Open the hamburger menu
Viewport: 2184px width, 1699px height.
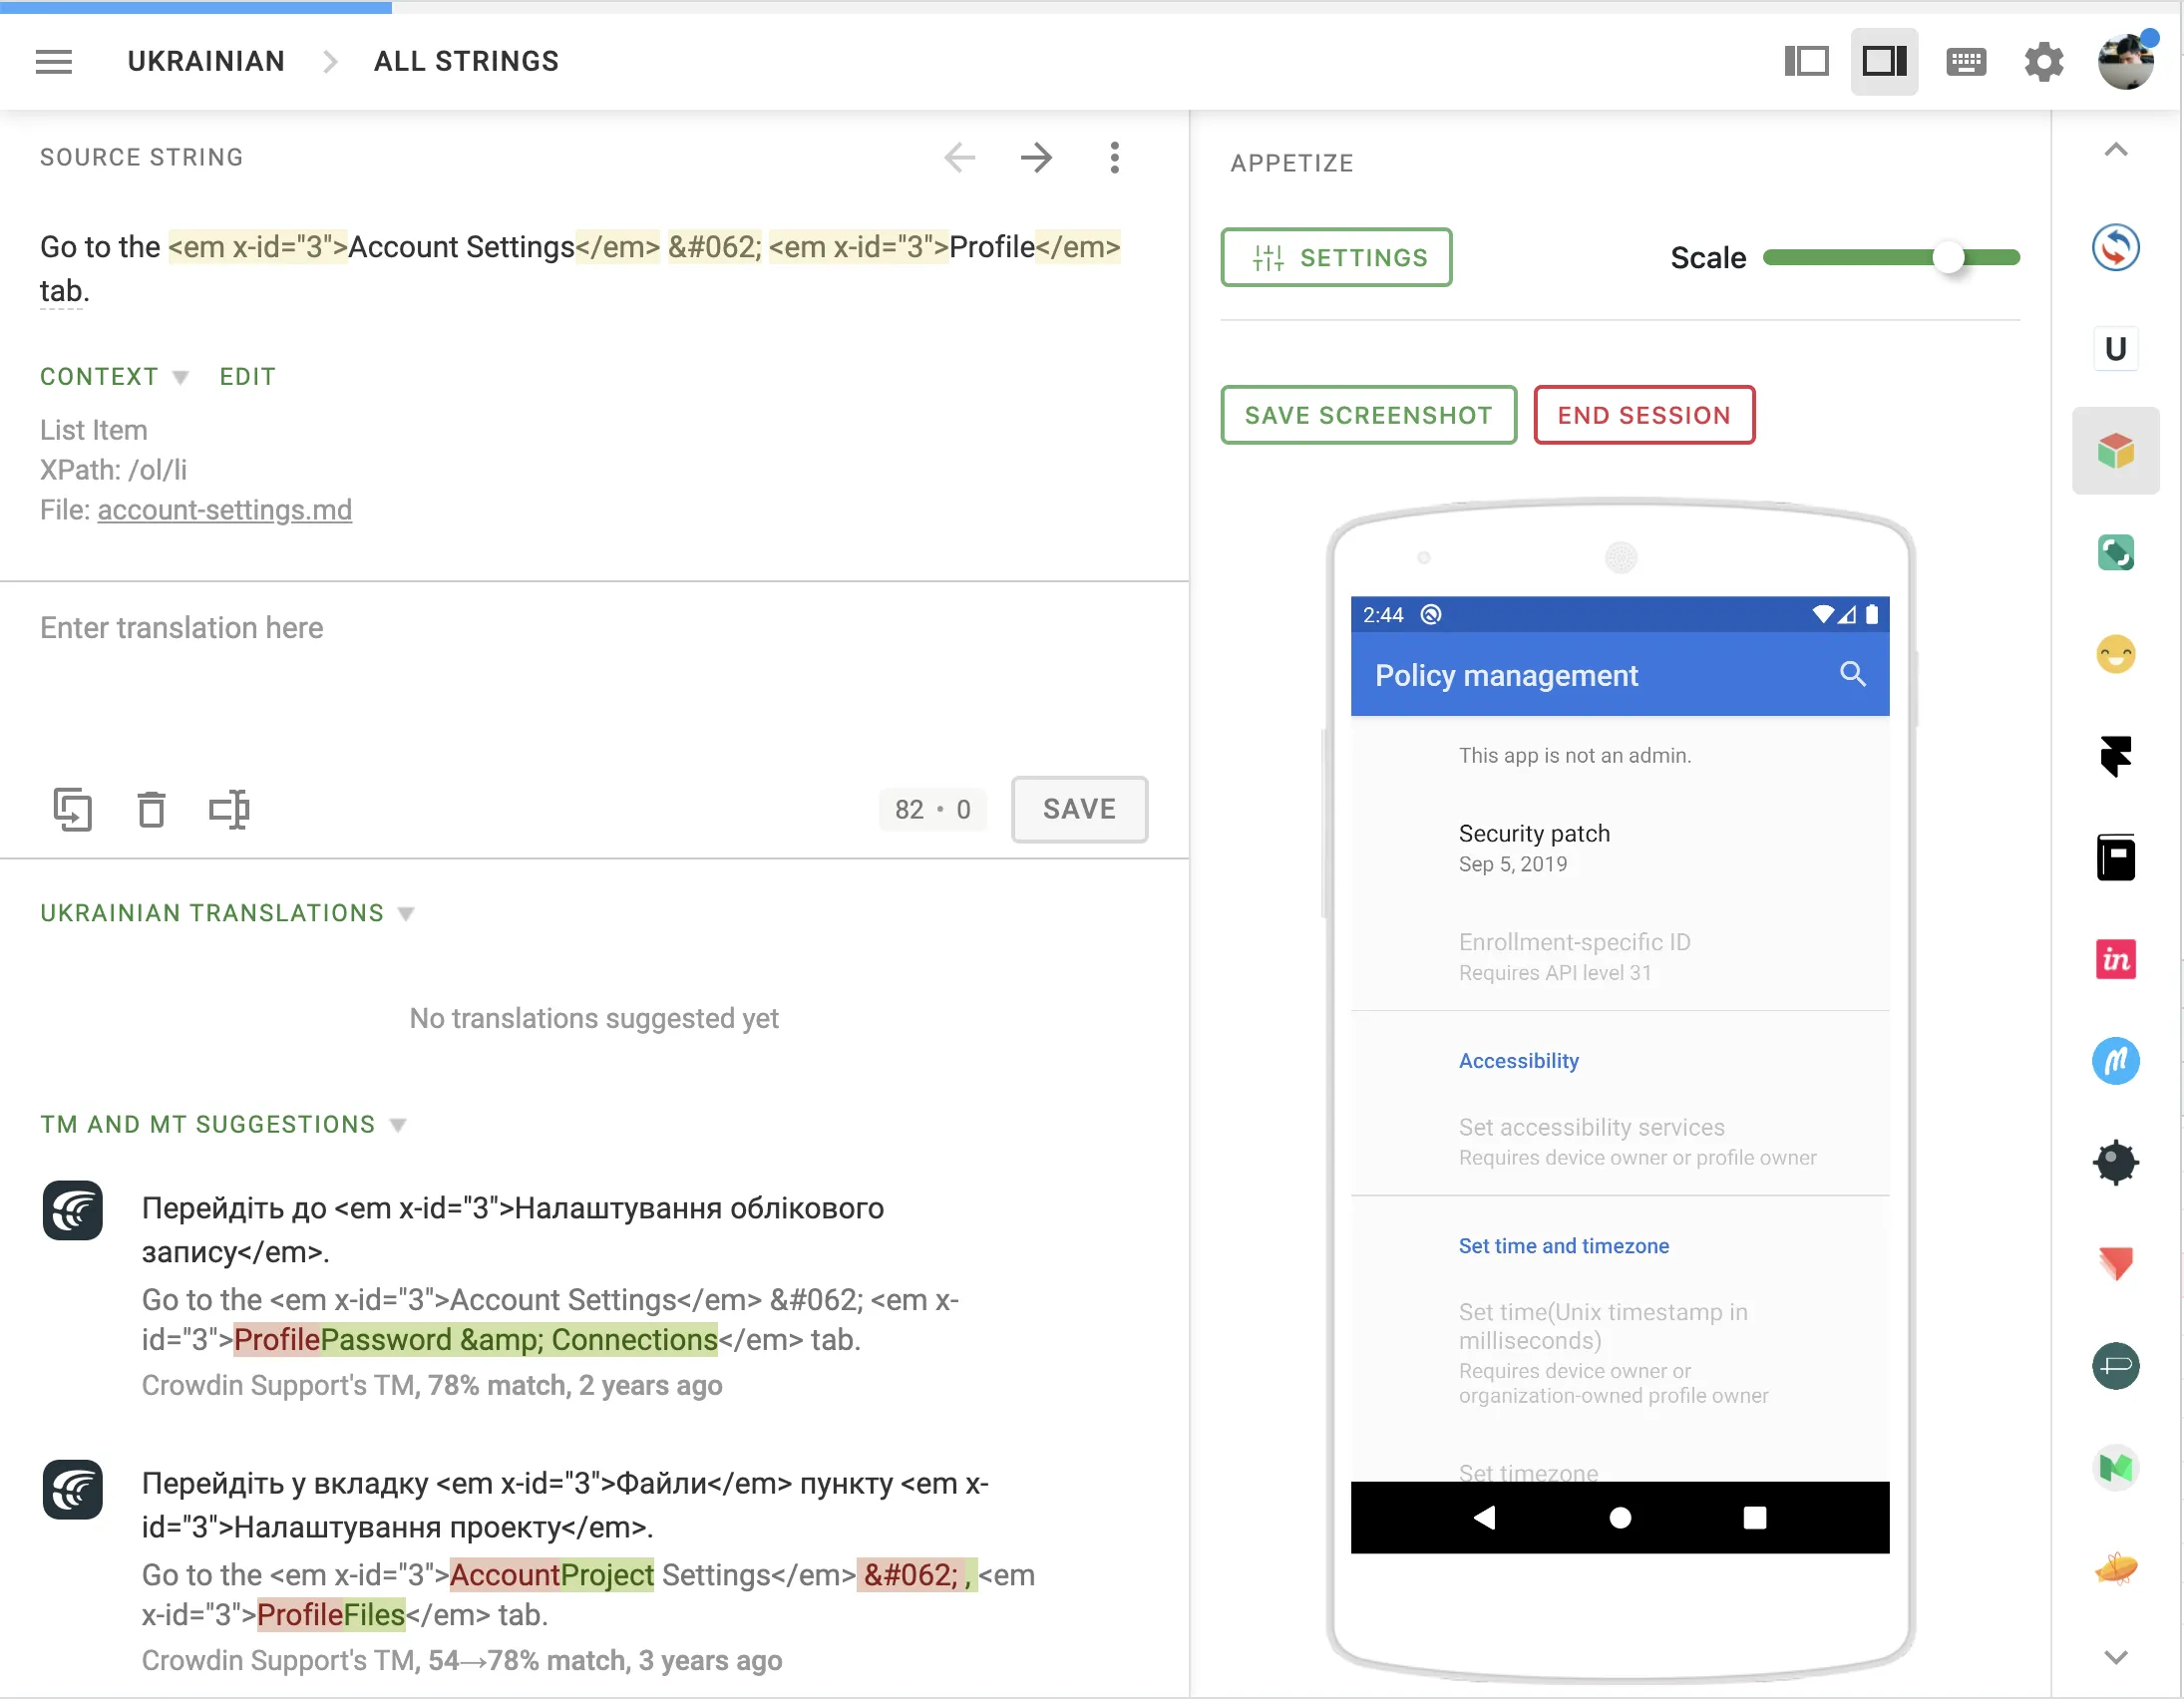coord(54,62)
